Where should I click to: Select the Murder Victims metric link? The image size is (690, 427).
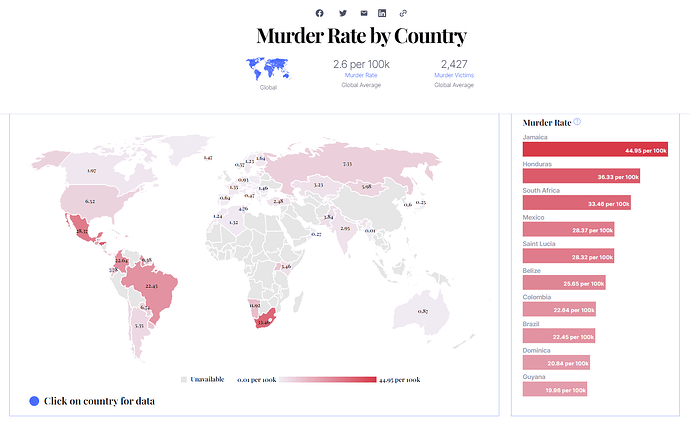(x=455, y=75)
